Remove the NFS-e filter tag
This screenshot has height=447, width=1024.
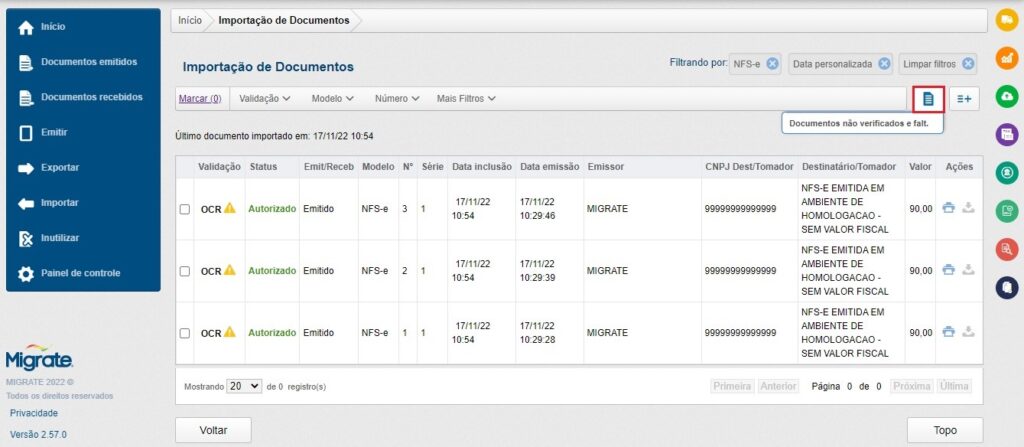coord(772,64)
